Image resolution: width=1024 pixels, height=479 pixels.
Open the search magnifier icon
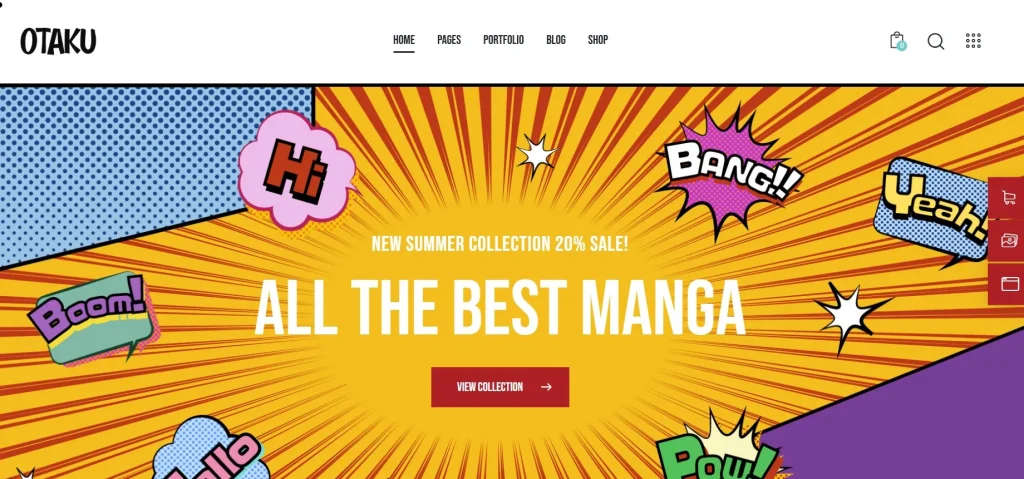(935, 41)
